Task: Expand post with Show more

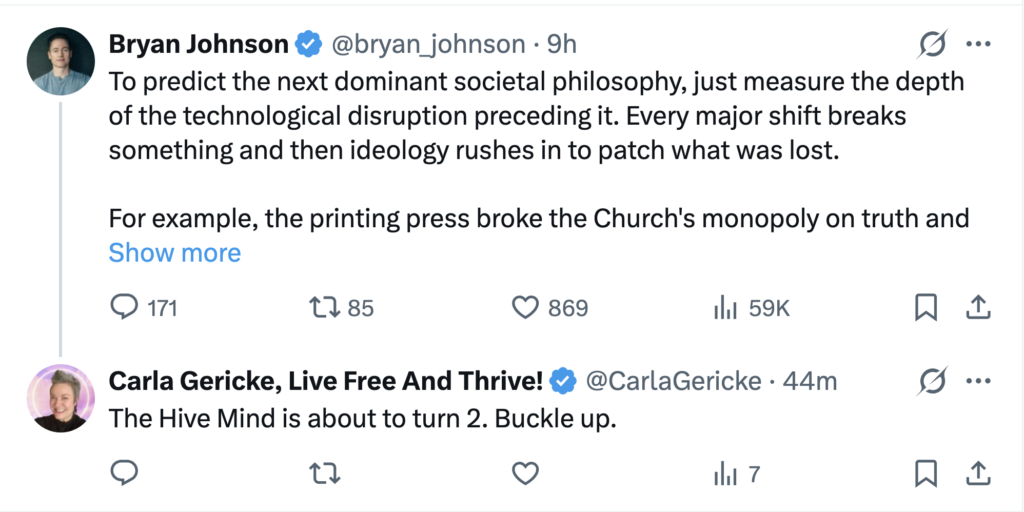Action: coord(175,253)
